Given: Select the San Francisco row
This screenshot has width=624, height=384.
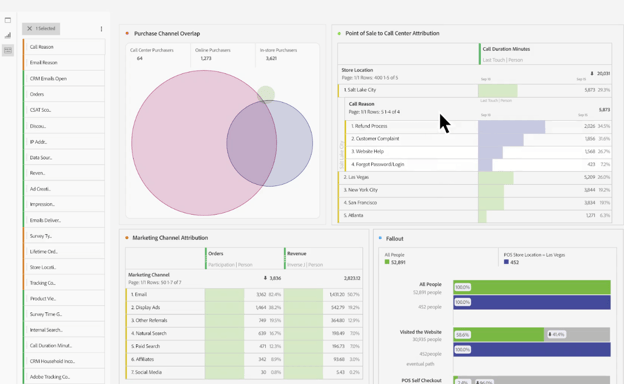Looking at the screenshot, I should click(474, 203).
